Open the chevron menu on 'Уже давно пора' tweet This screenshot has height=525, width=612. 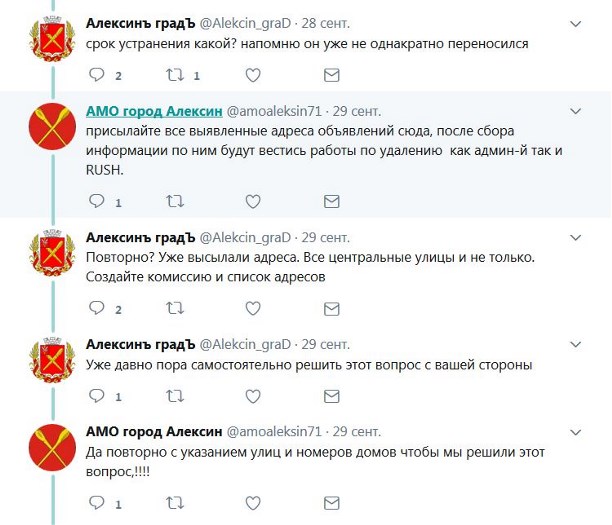point(576,345)
